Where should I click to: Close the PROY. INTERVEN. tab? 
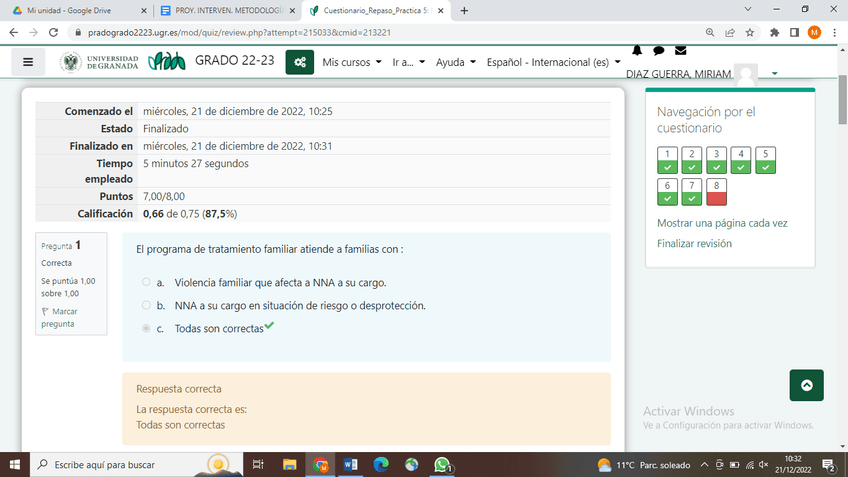coord(292,10)
